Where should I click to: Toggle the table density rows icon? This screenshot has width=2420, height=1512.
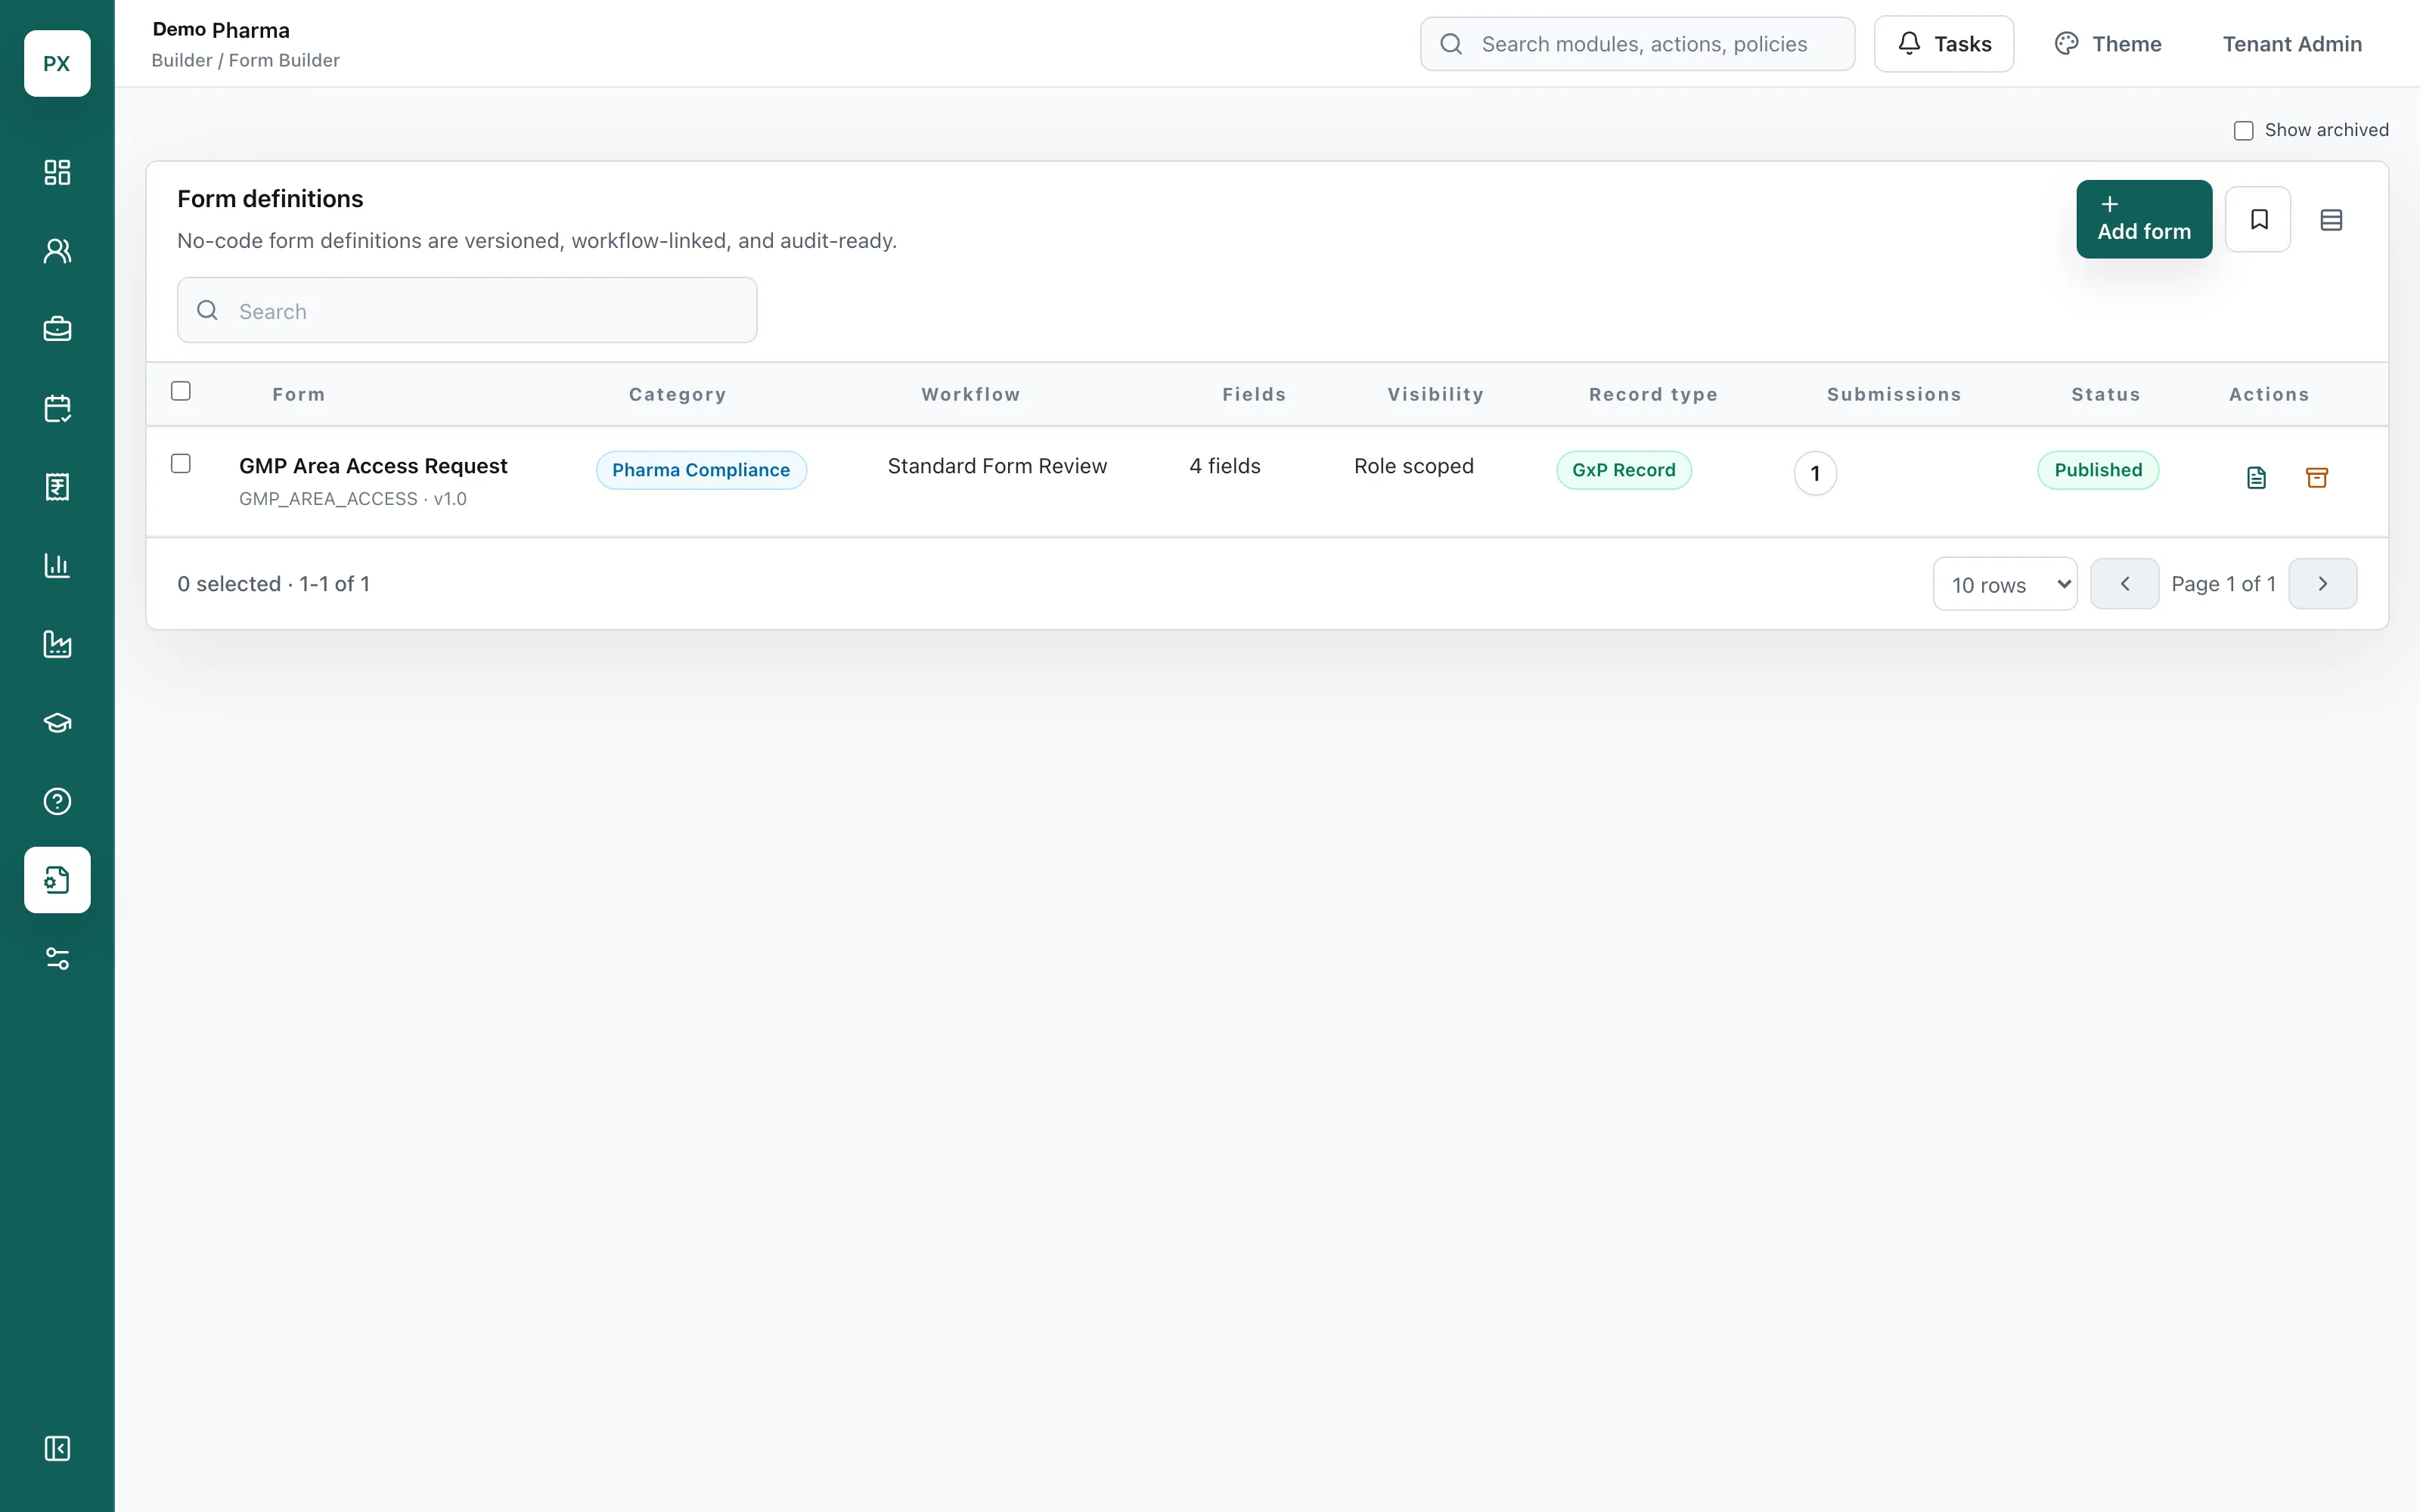[2331, 219]
